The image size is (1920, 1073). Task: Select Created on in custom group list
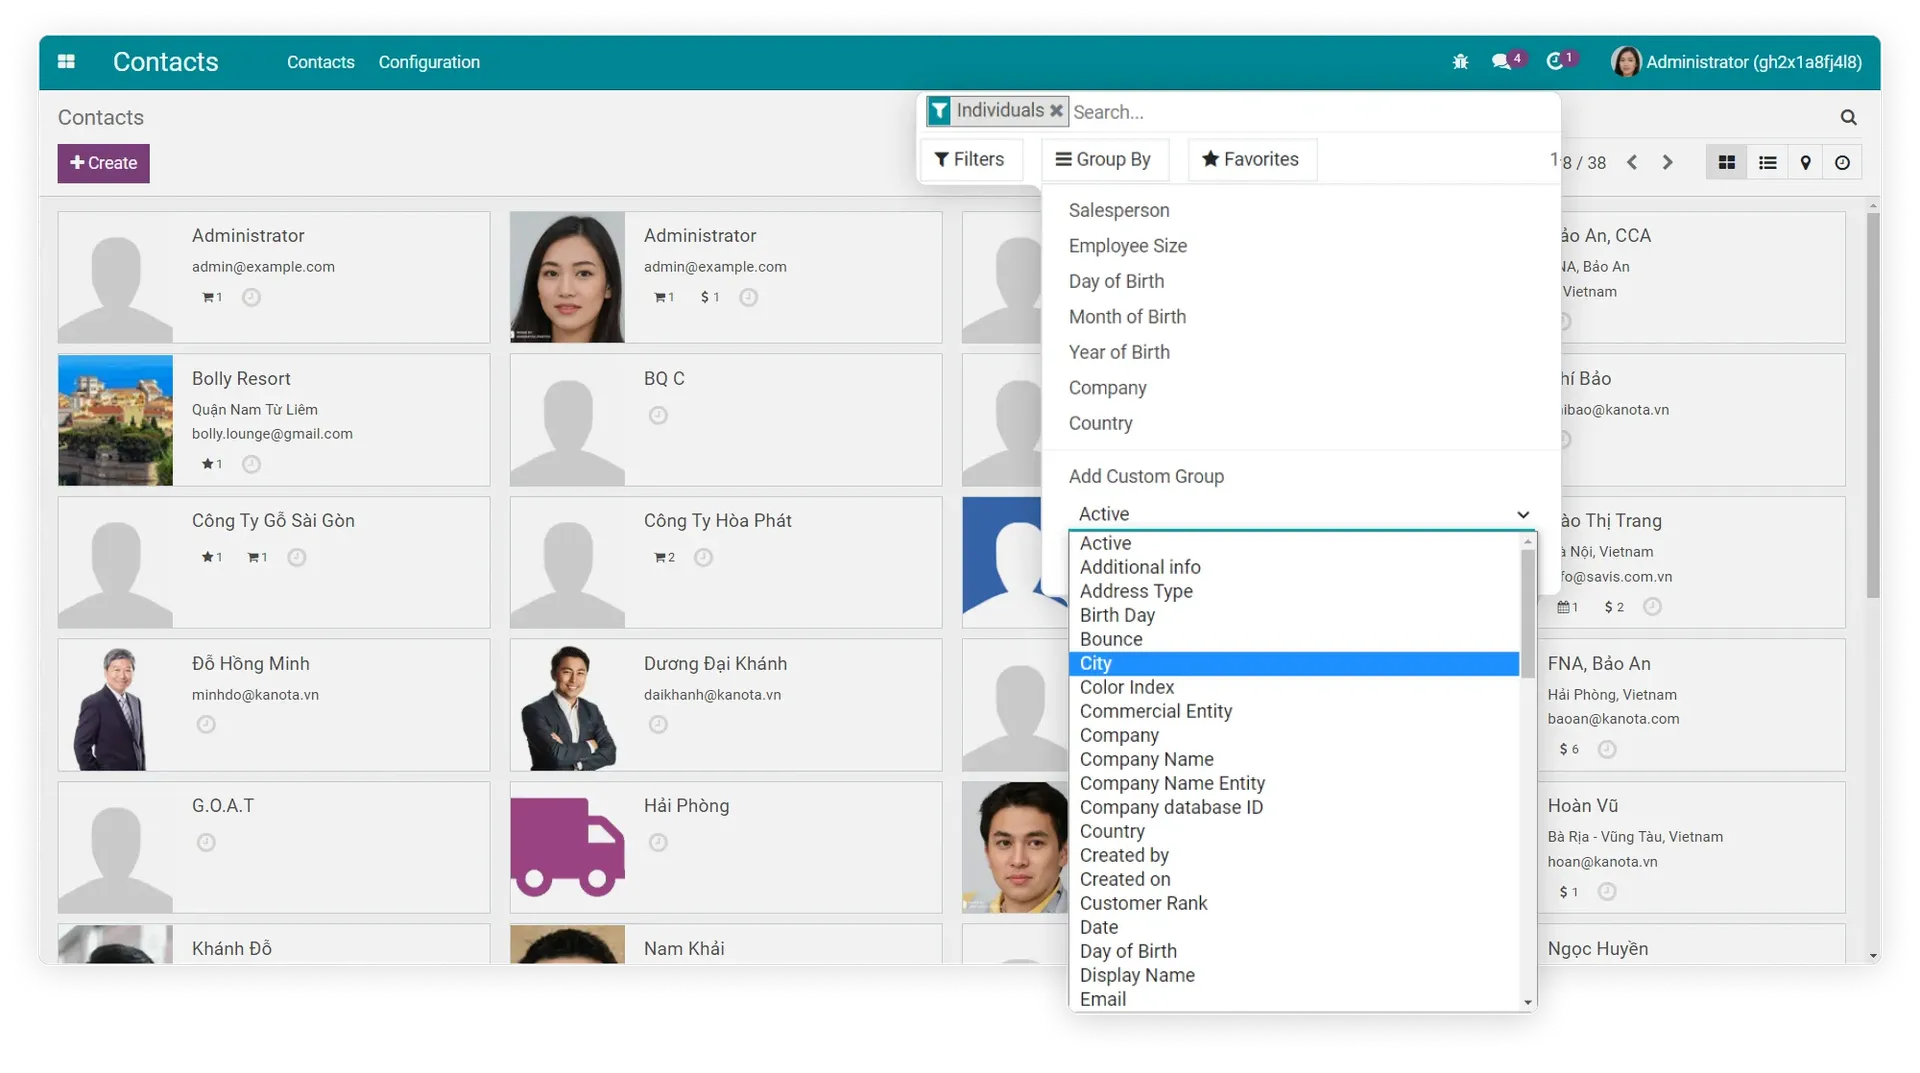tap(1294, 879)
